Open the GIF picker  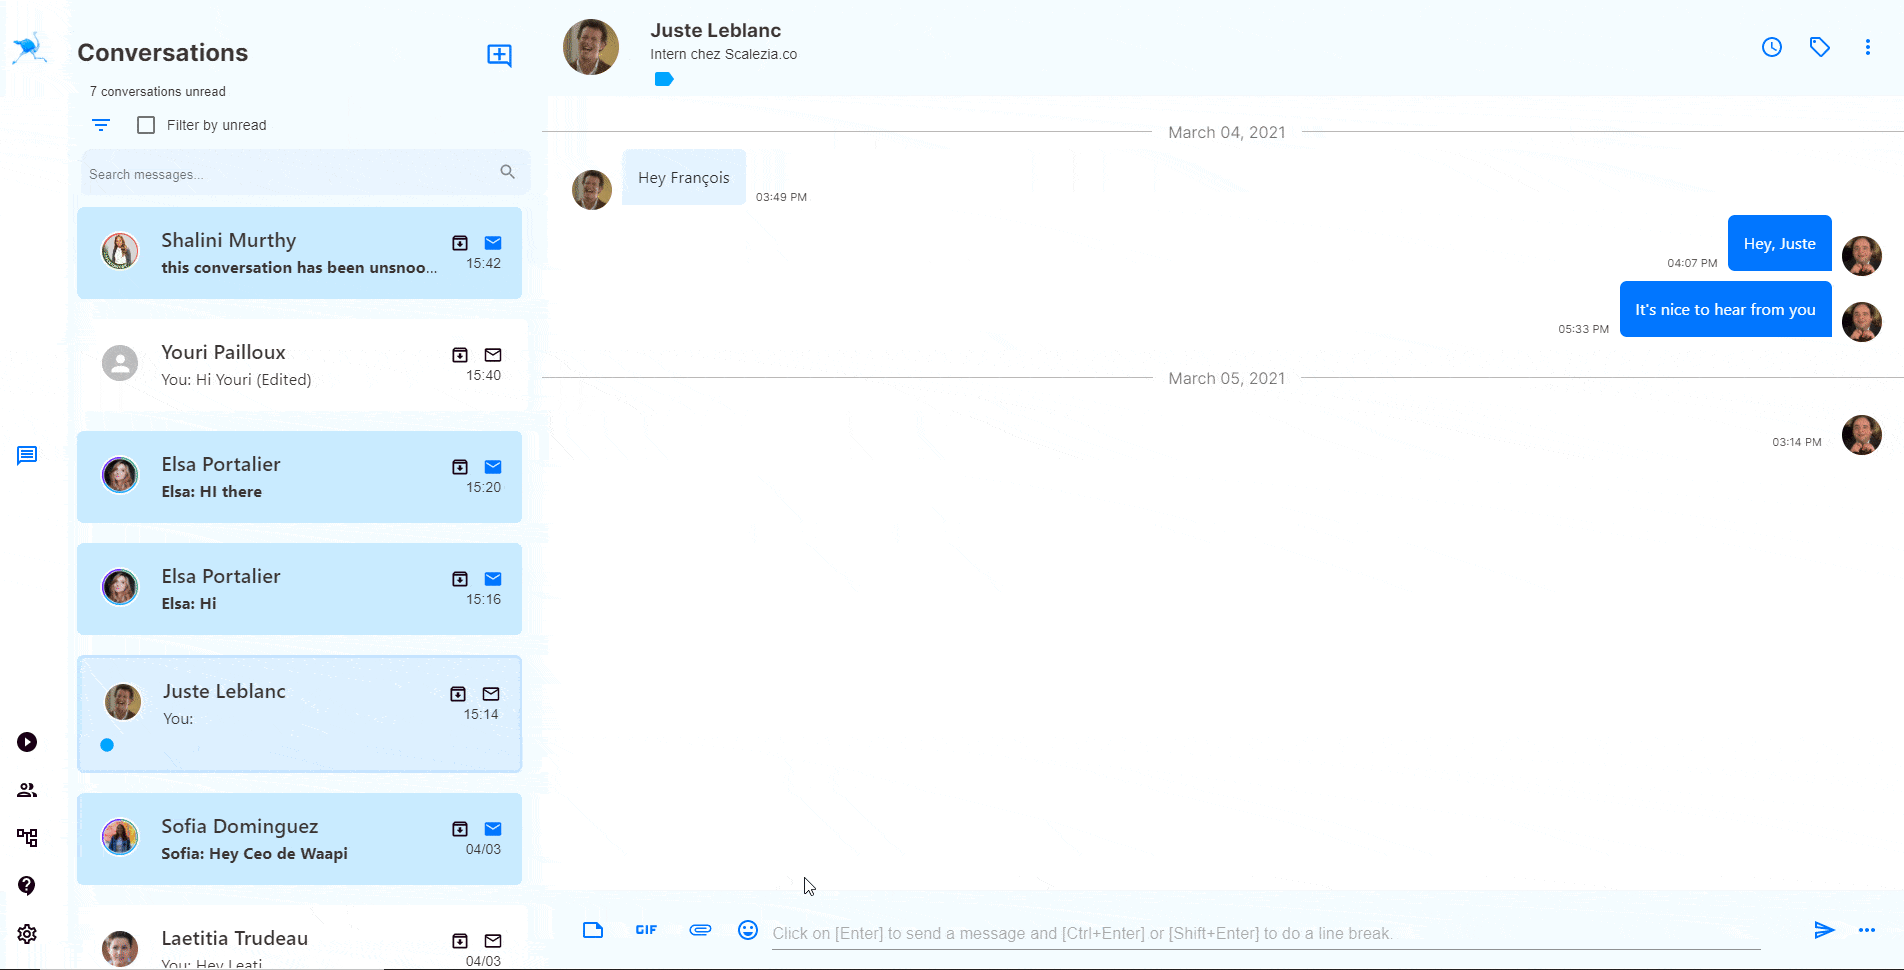click(646, 930)
